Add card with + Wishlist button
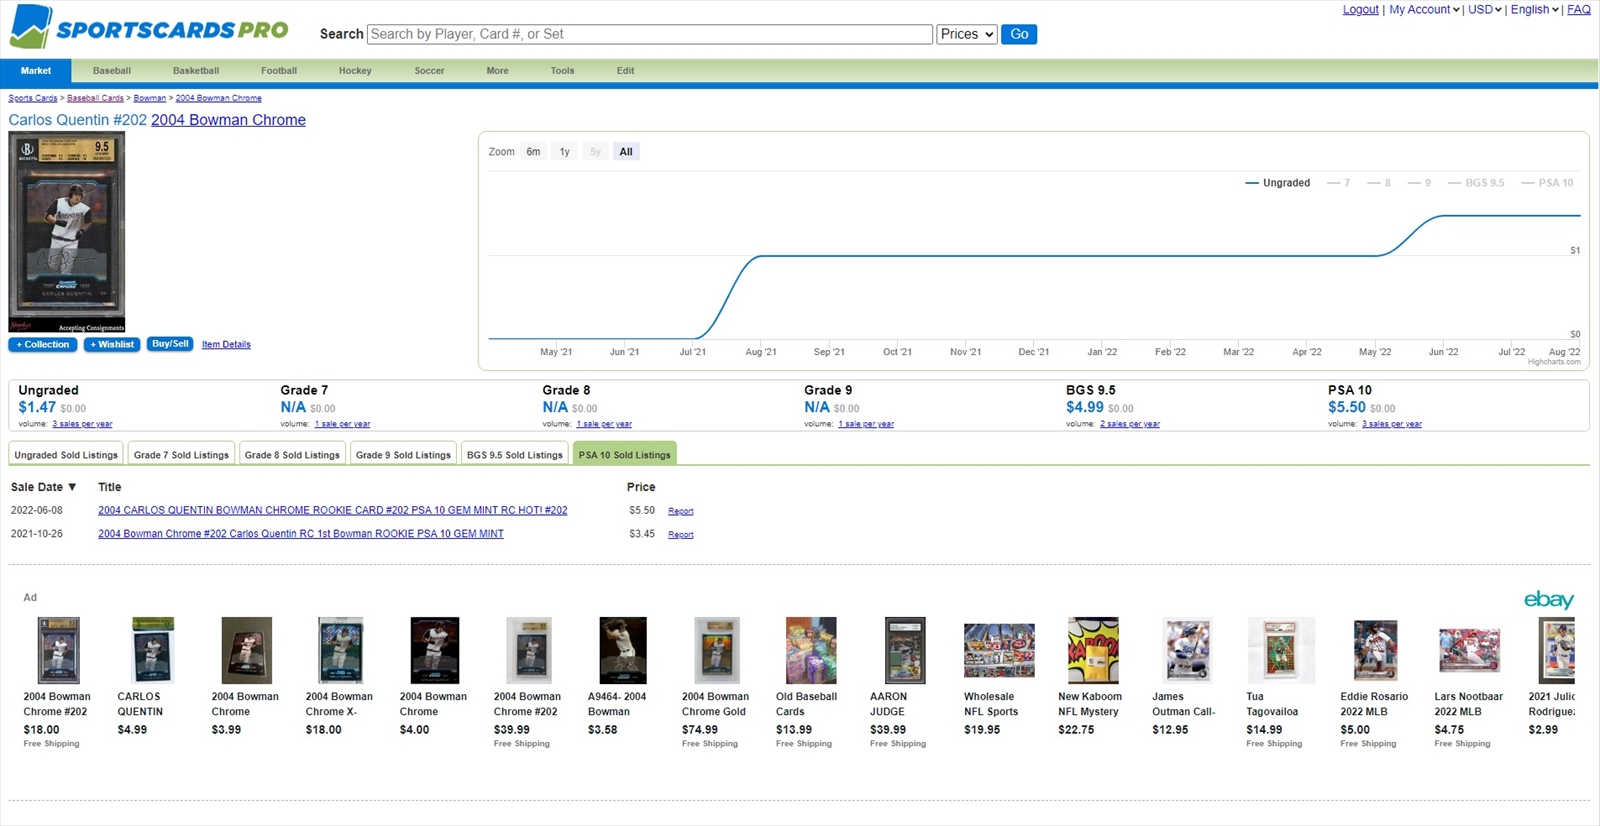The width and height of the screenshot is (1600, 826). click(112, 345)
